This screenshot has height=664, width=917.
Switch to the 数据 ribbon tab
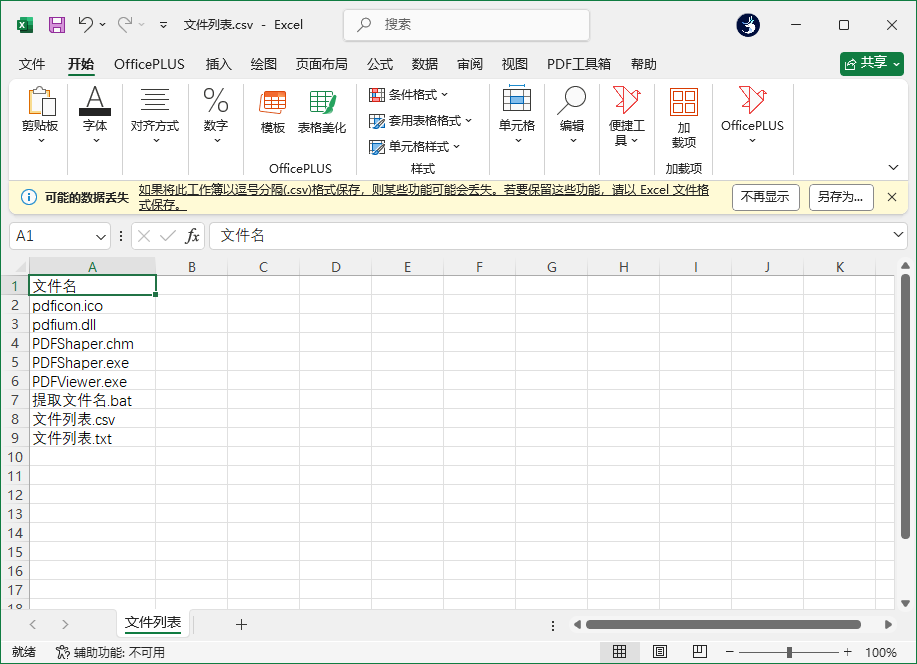(424, 64)
